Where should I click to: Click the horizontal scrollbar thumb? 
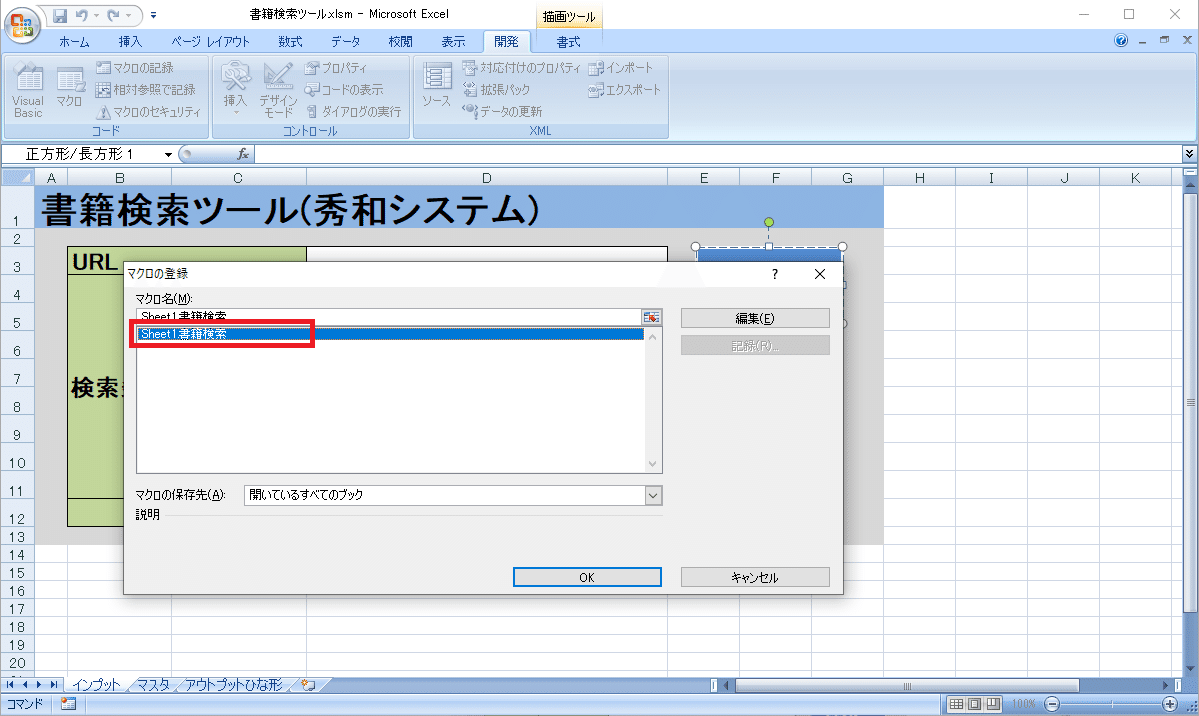click(907, 685)
